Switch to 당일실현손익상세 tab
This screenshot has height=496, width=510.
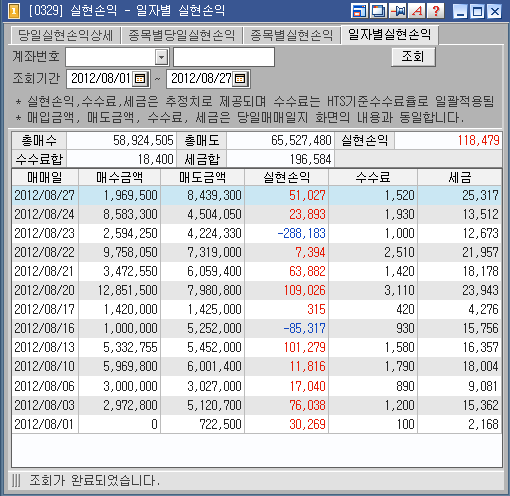pyautogui.click(x=65, y=35)
